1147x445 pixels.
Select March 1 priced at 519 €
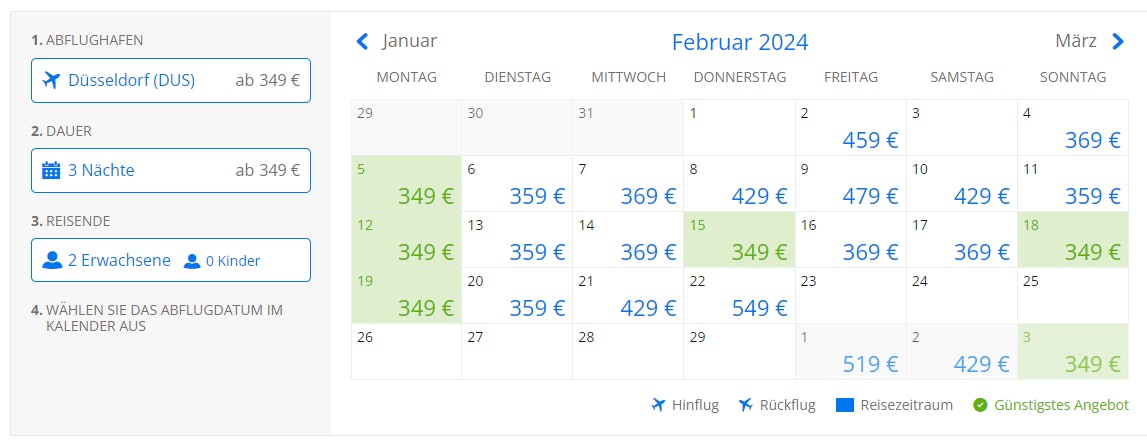851,352
